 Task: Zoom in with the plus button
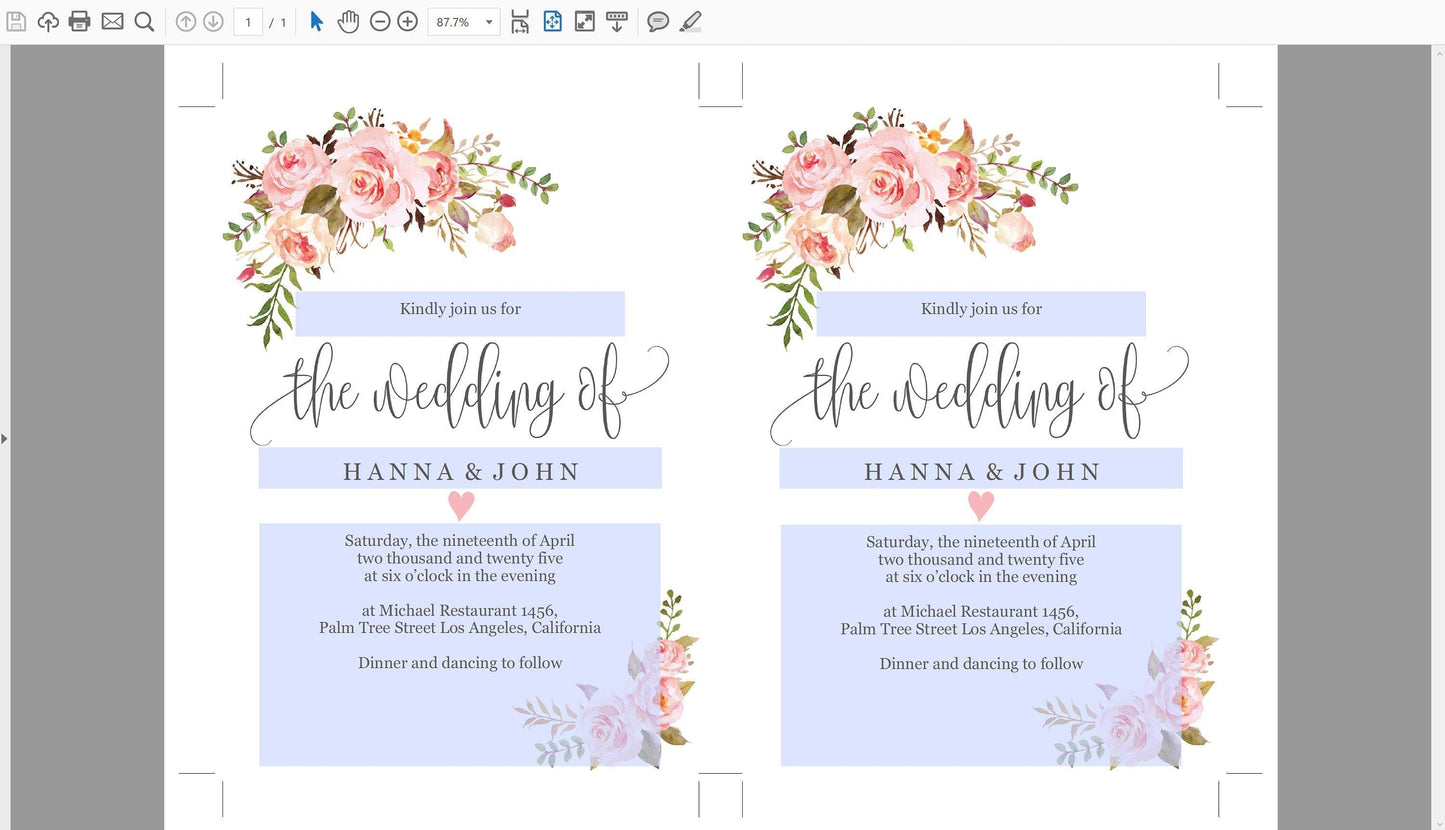[407, 21]
